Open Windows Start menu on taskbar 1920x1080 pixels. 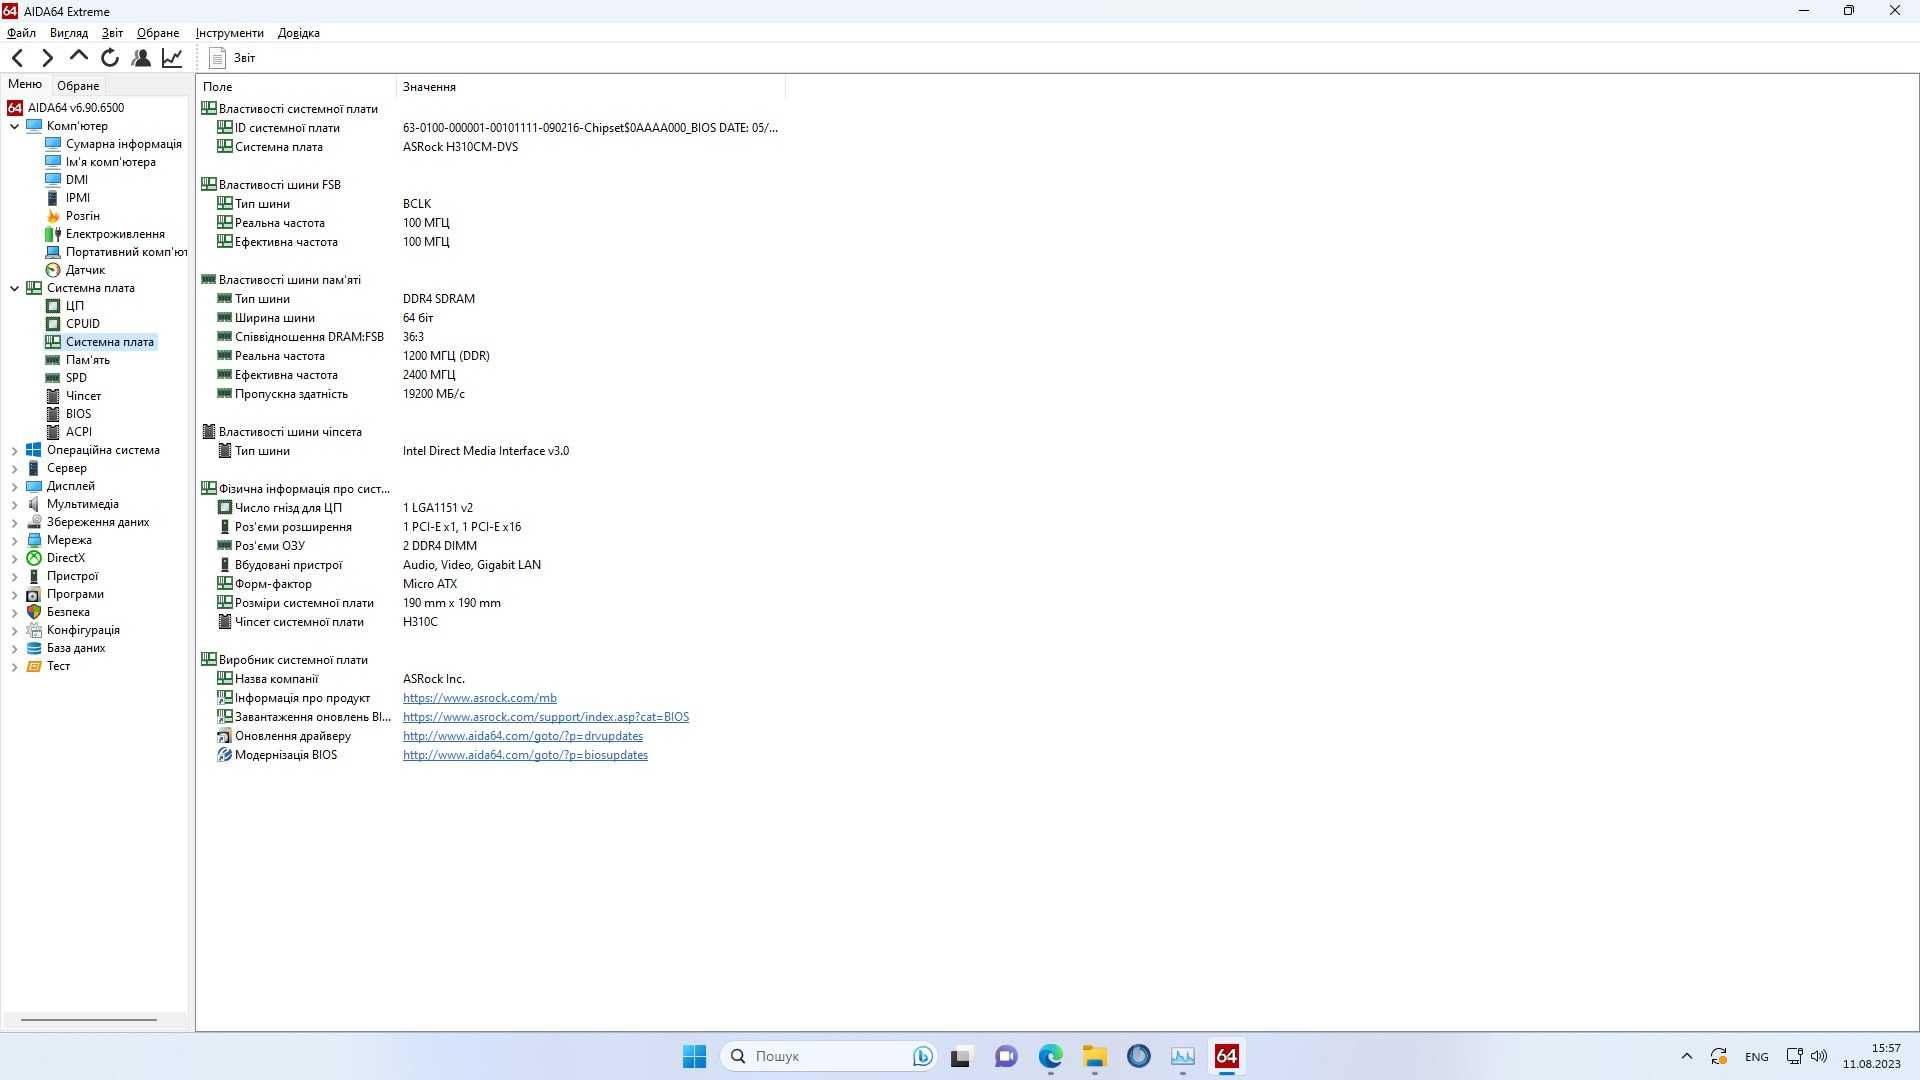tap(694, 1056)
